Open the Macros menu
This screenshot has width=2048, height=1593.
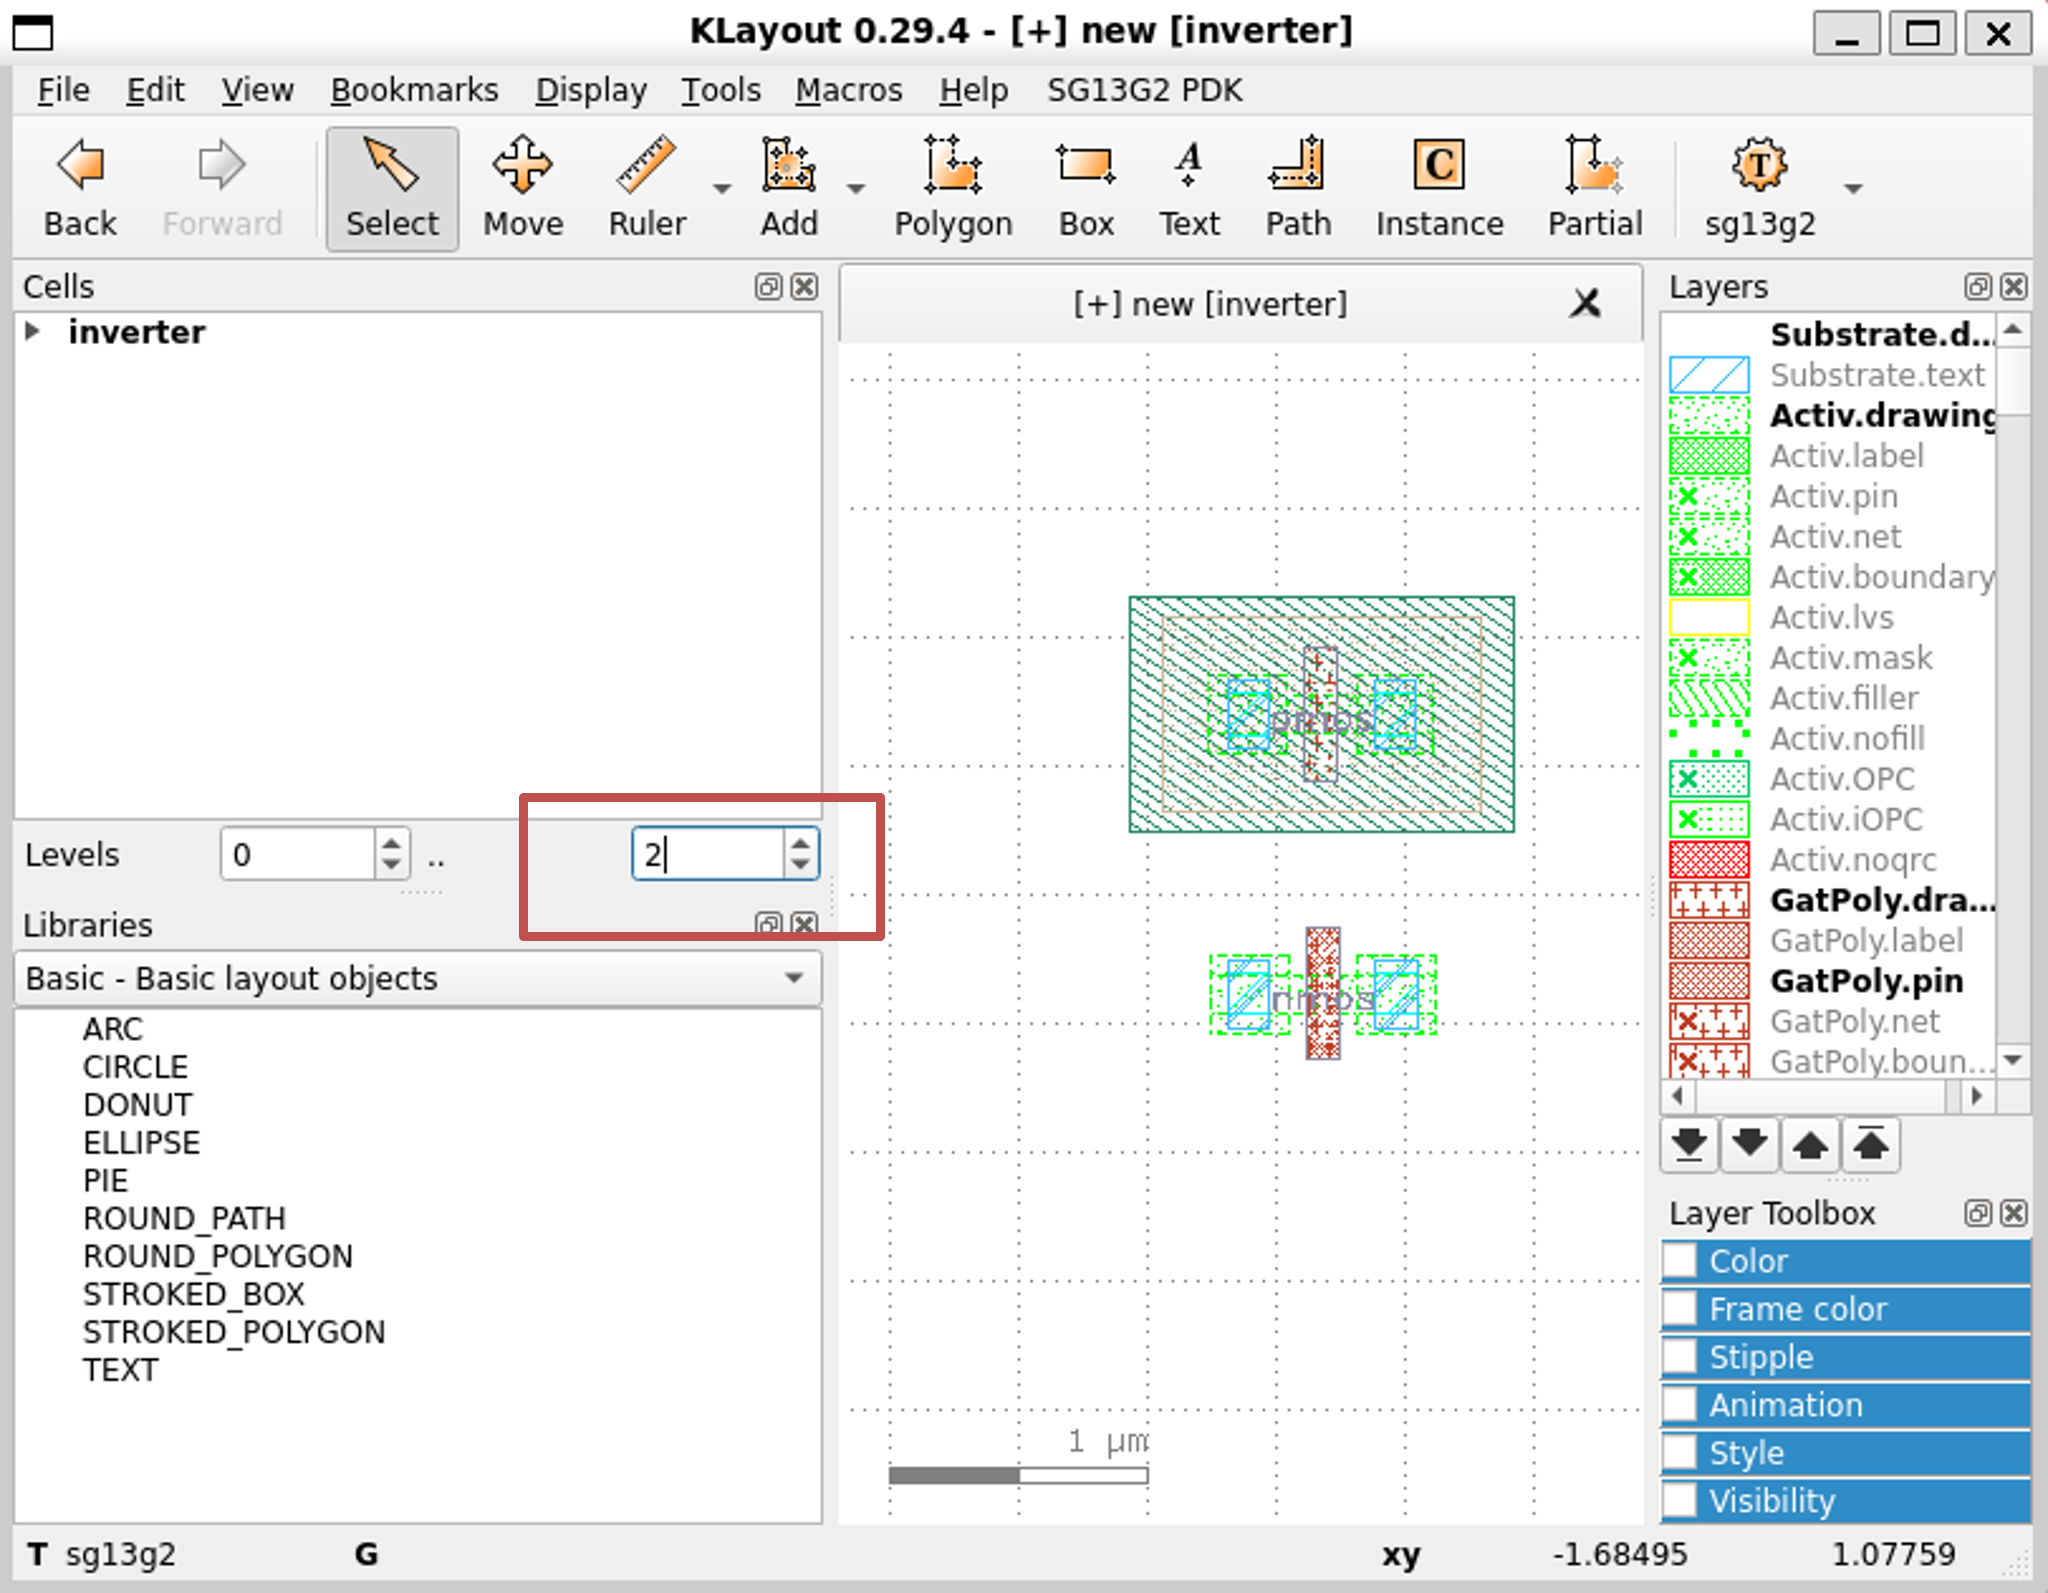pyautogui.click(x=848, y=90)
